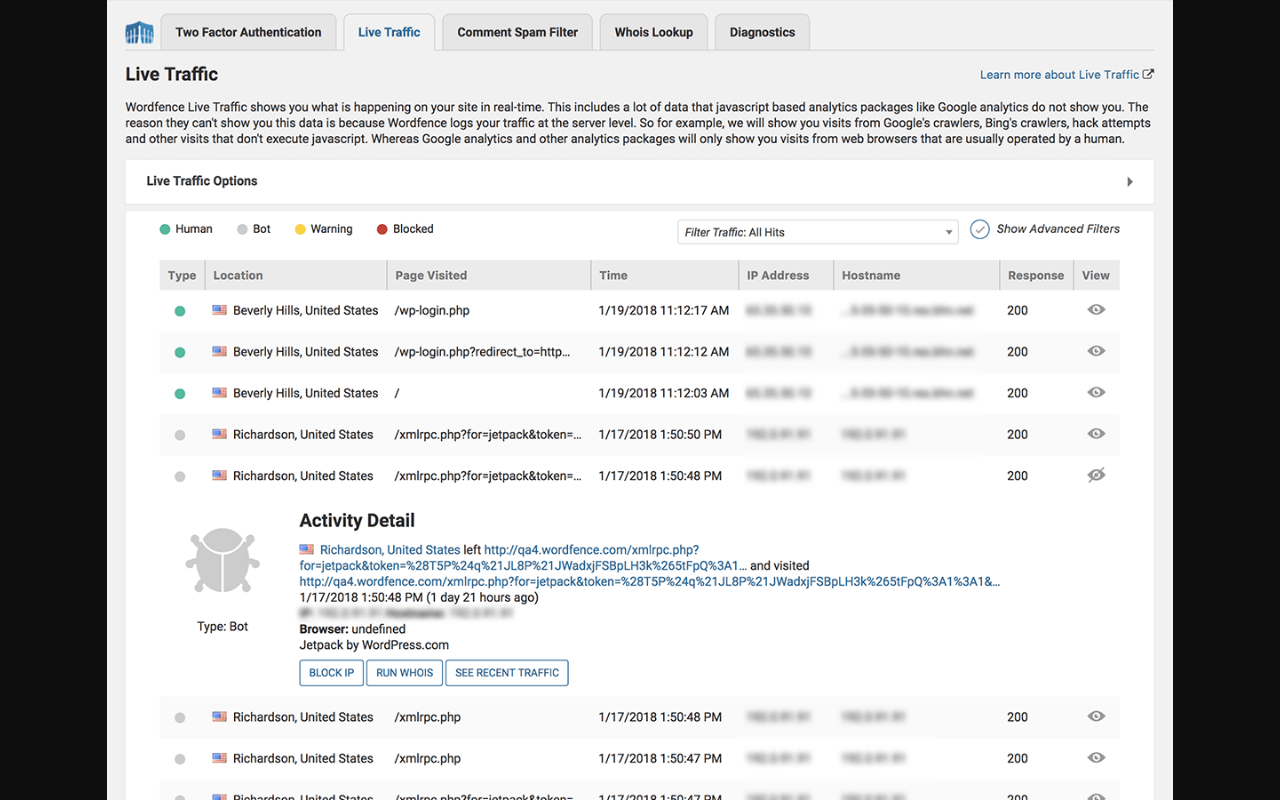Click the IP Address column header
The height and width of the screenshot is (800, 1280).
click(786, 275)
